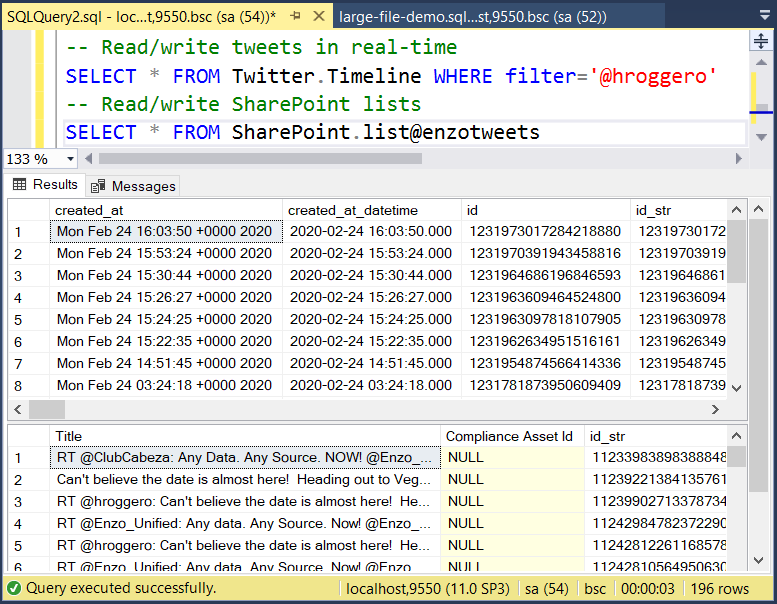Switch to large-file-demo.sql tab
Screen dimensions: 777x604
(472, 17)
